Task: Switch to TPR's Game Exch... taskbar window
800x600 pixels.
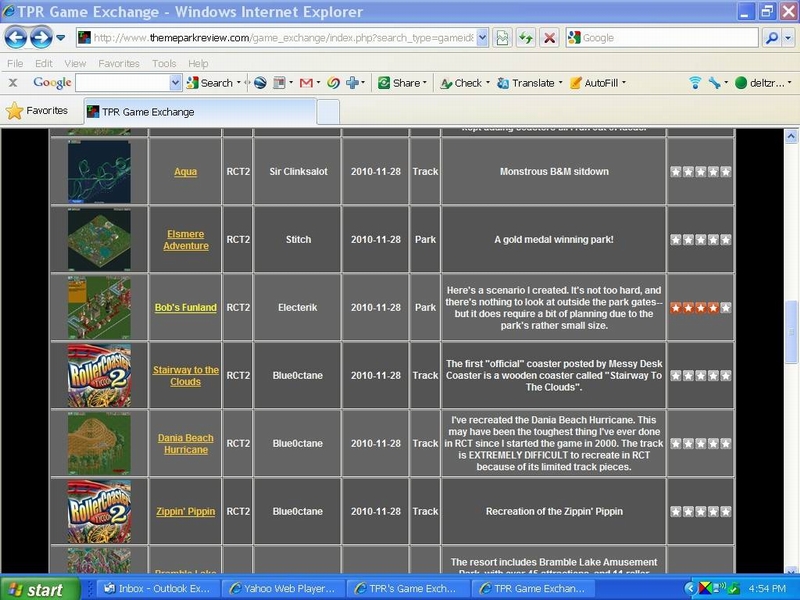Action: (x=407, y=589)
